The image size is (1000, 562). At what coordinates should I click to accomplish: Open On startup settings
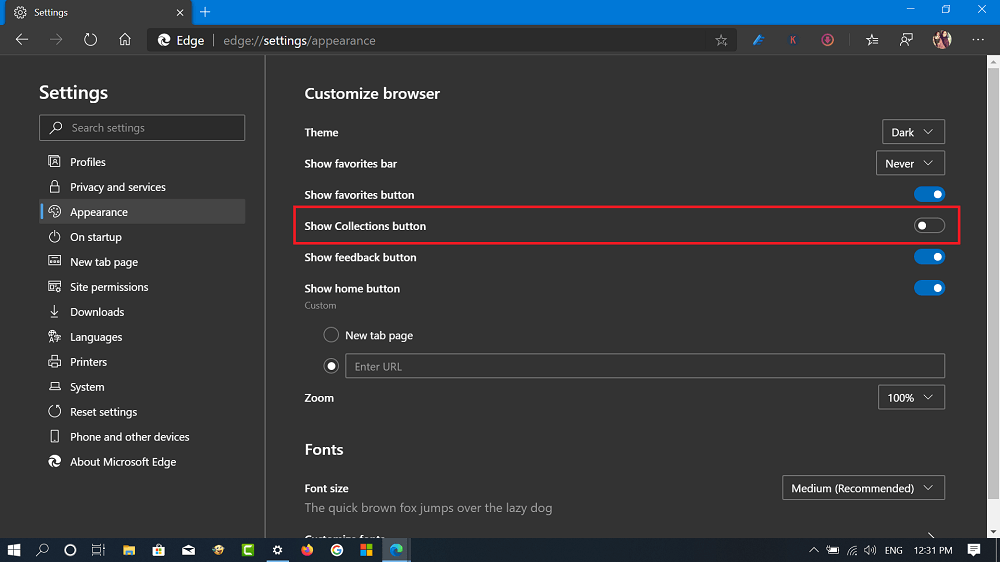pos(142,237)
